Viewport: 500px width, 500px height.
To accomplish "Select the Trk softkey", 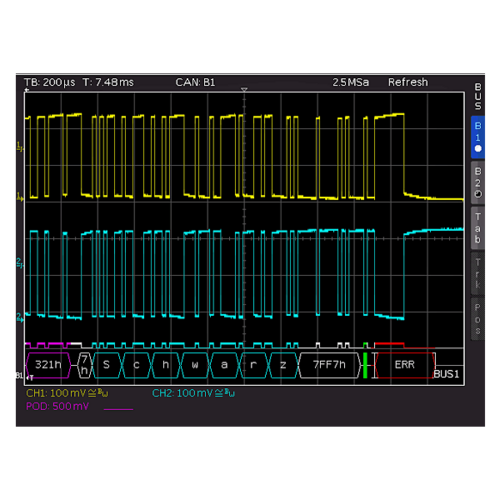I will (478, 273).
